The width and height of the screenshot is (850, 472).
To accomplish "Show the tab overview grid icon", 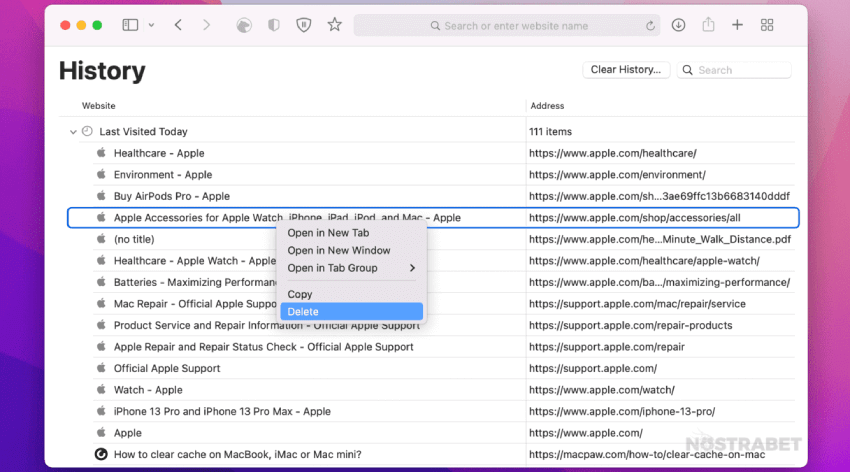I will [x=767, y=25].
